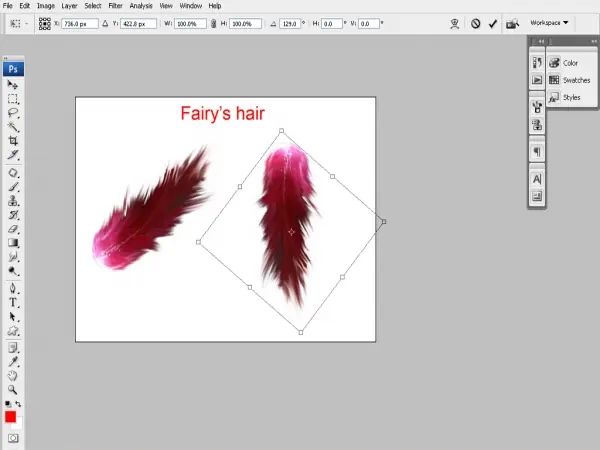Select the Pen tool
This screenshot has height=450, width=600.
point(13,288)
